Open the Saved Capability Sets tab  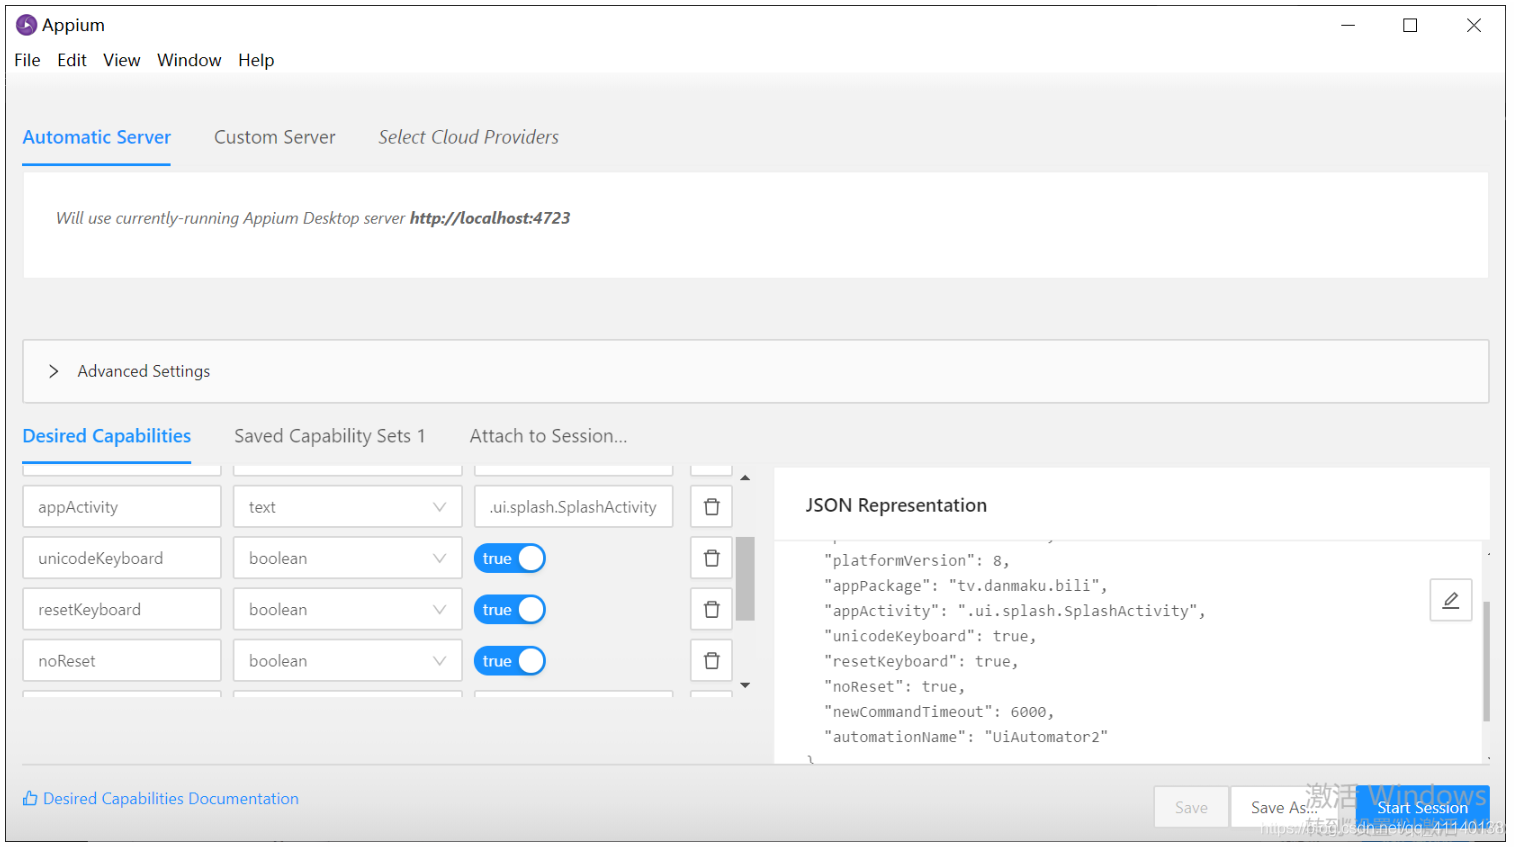point(330,436)
